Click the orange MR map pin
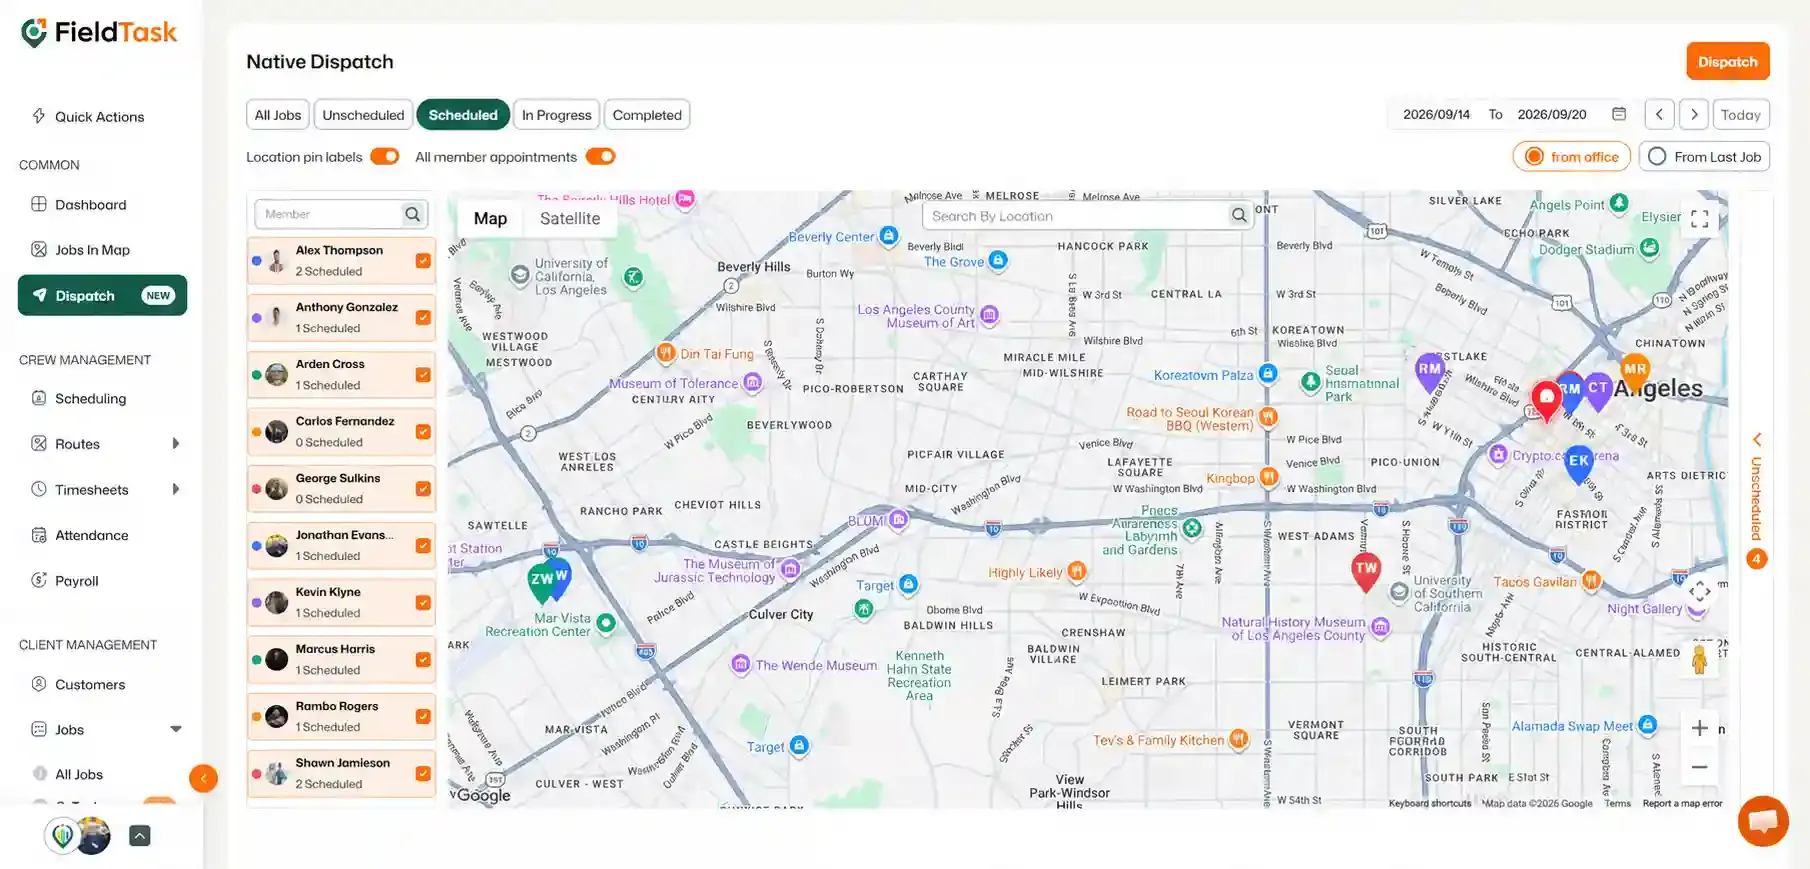1810x869 pixels. tap(1635, 372)
